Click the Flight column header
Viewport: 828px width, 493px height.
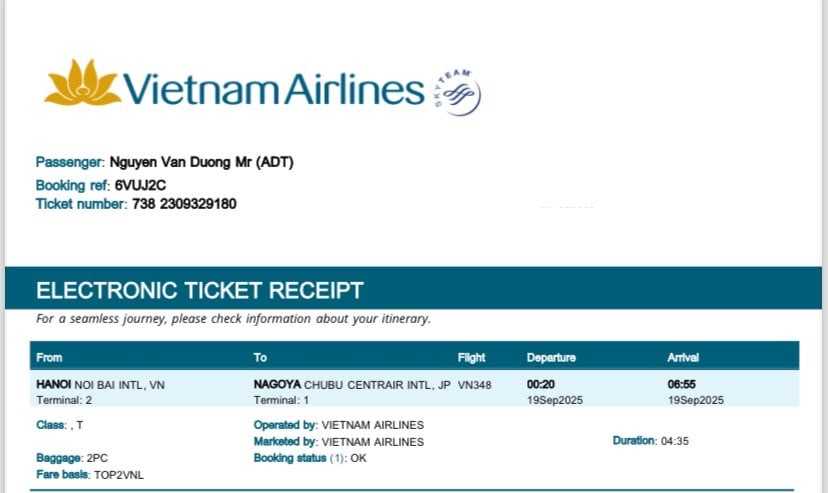point(471,357)
